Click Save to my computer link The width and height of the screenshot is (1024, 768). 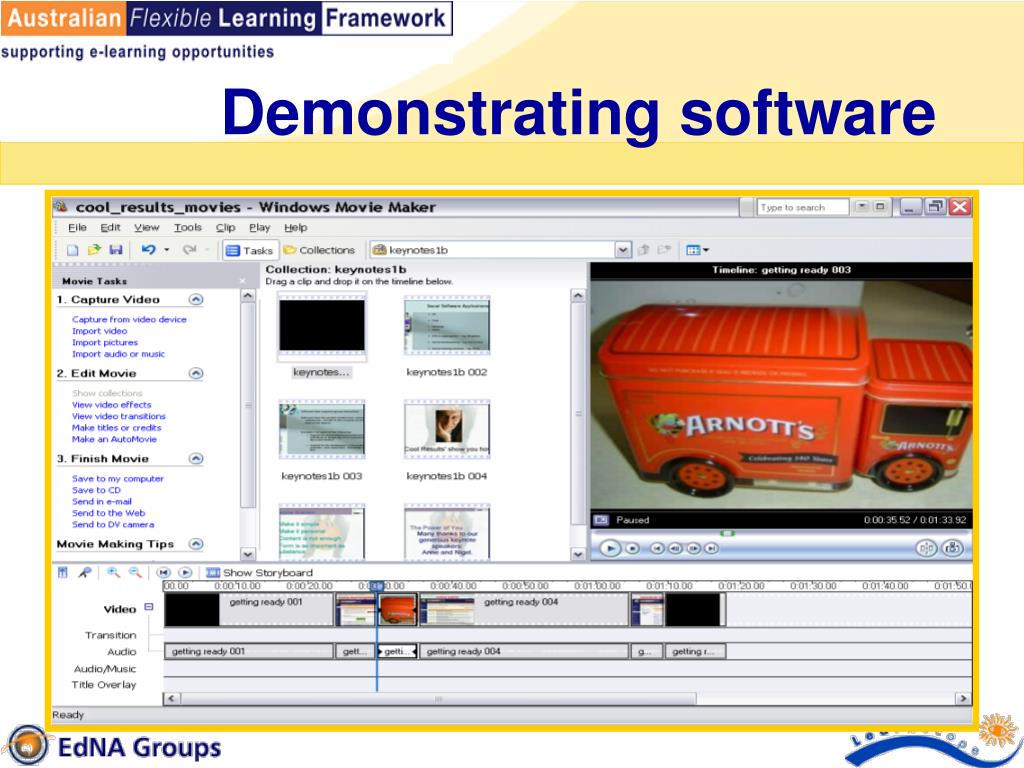point(118,479)
